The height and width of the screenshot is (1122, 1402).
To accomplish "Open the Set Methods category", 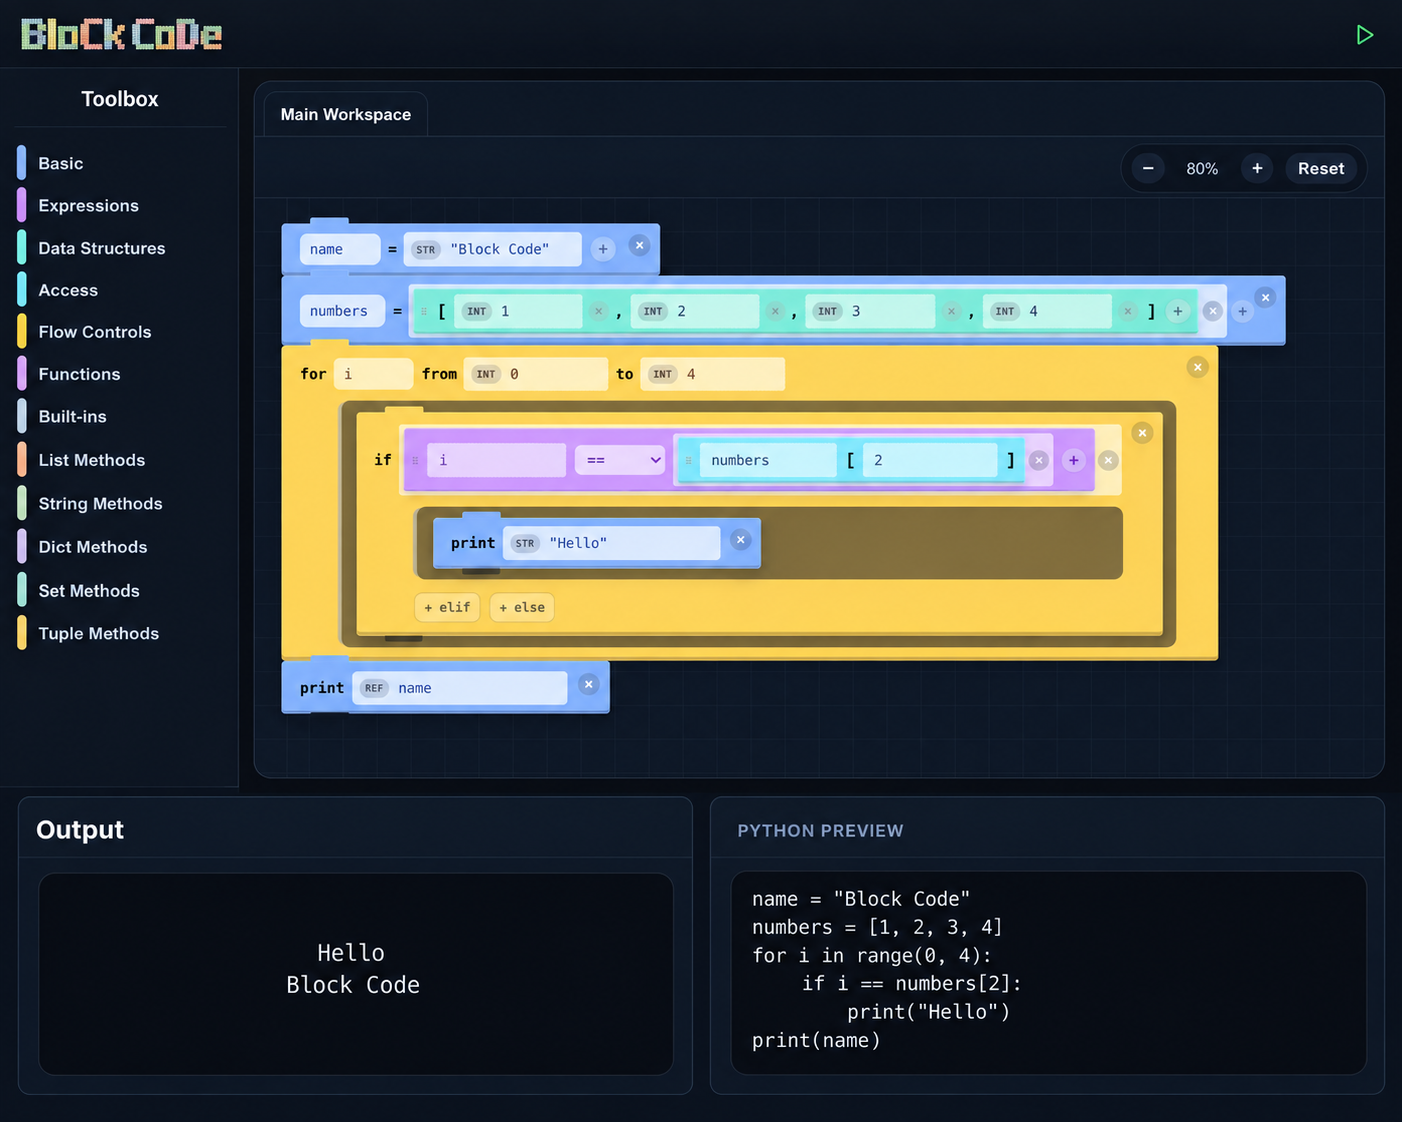I will point(89,591).
